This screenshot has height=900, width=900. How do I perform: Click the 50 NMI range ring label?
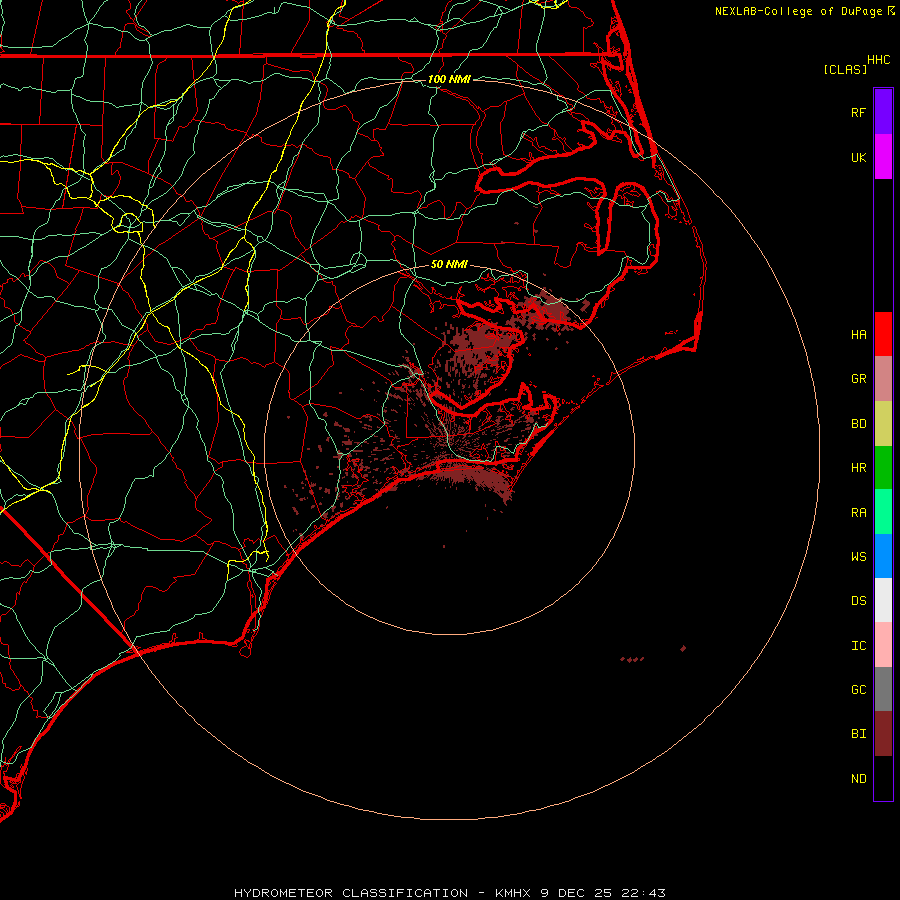[449, 264]
